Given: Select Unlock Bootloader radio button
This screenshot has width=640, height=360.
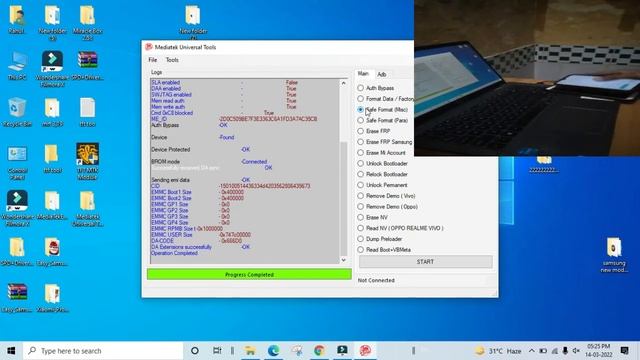Looking at the screenshot, I should click(x=382, y=163).
